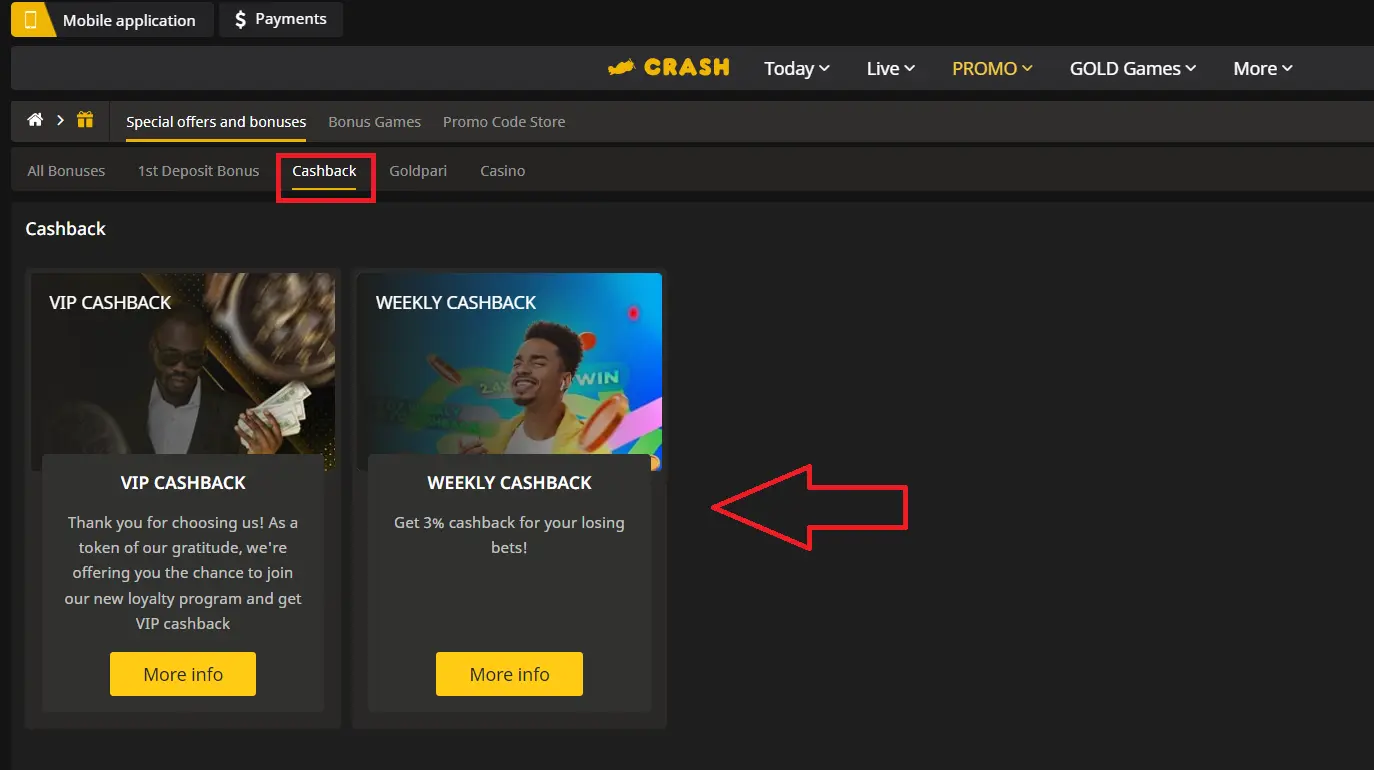Click the gift icon in the breadcrumb bar
Viewport: 1374px width, 770px height.
pyautogui.click(x=85, y=120)
